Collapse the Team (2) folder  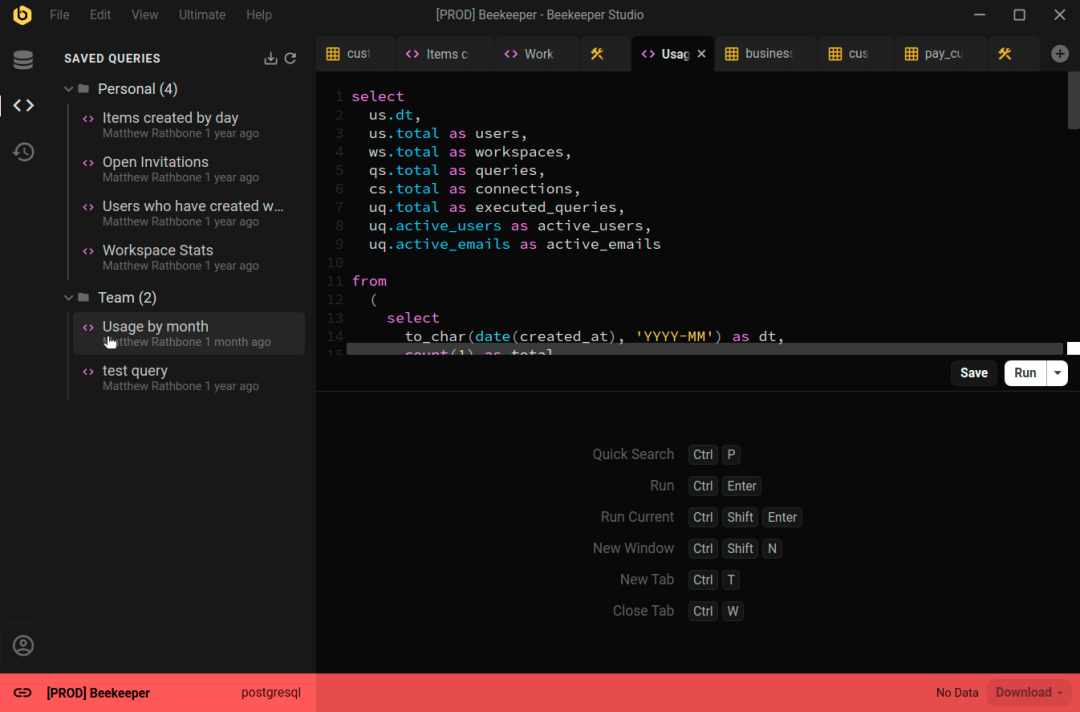[x=69, y=298]
